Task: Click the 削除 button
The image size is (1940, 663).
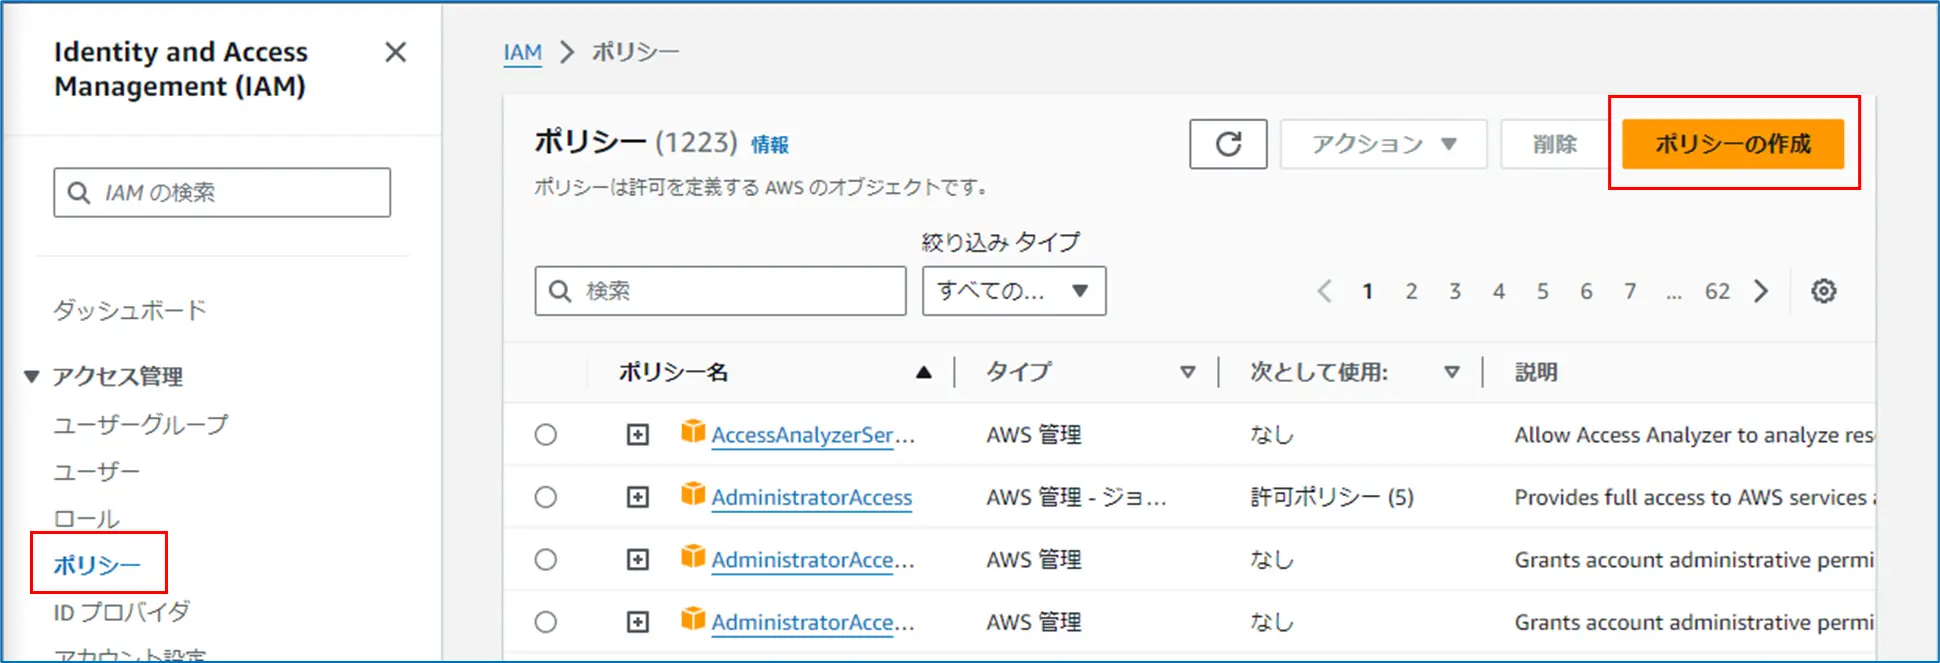Action: (x=1555, y=144)
